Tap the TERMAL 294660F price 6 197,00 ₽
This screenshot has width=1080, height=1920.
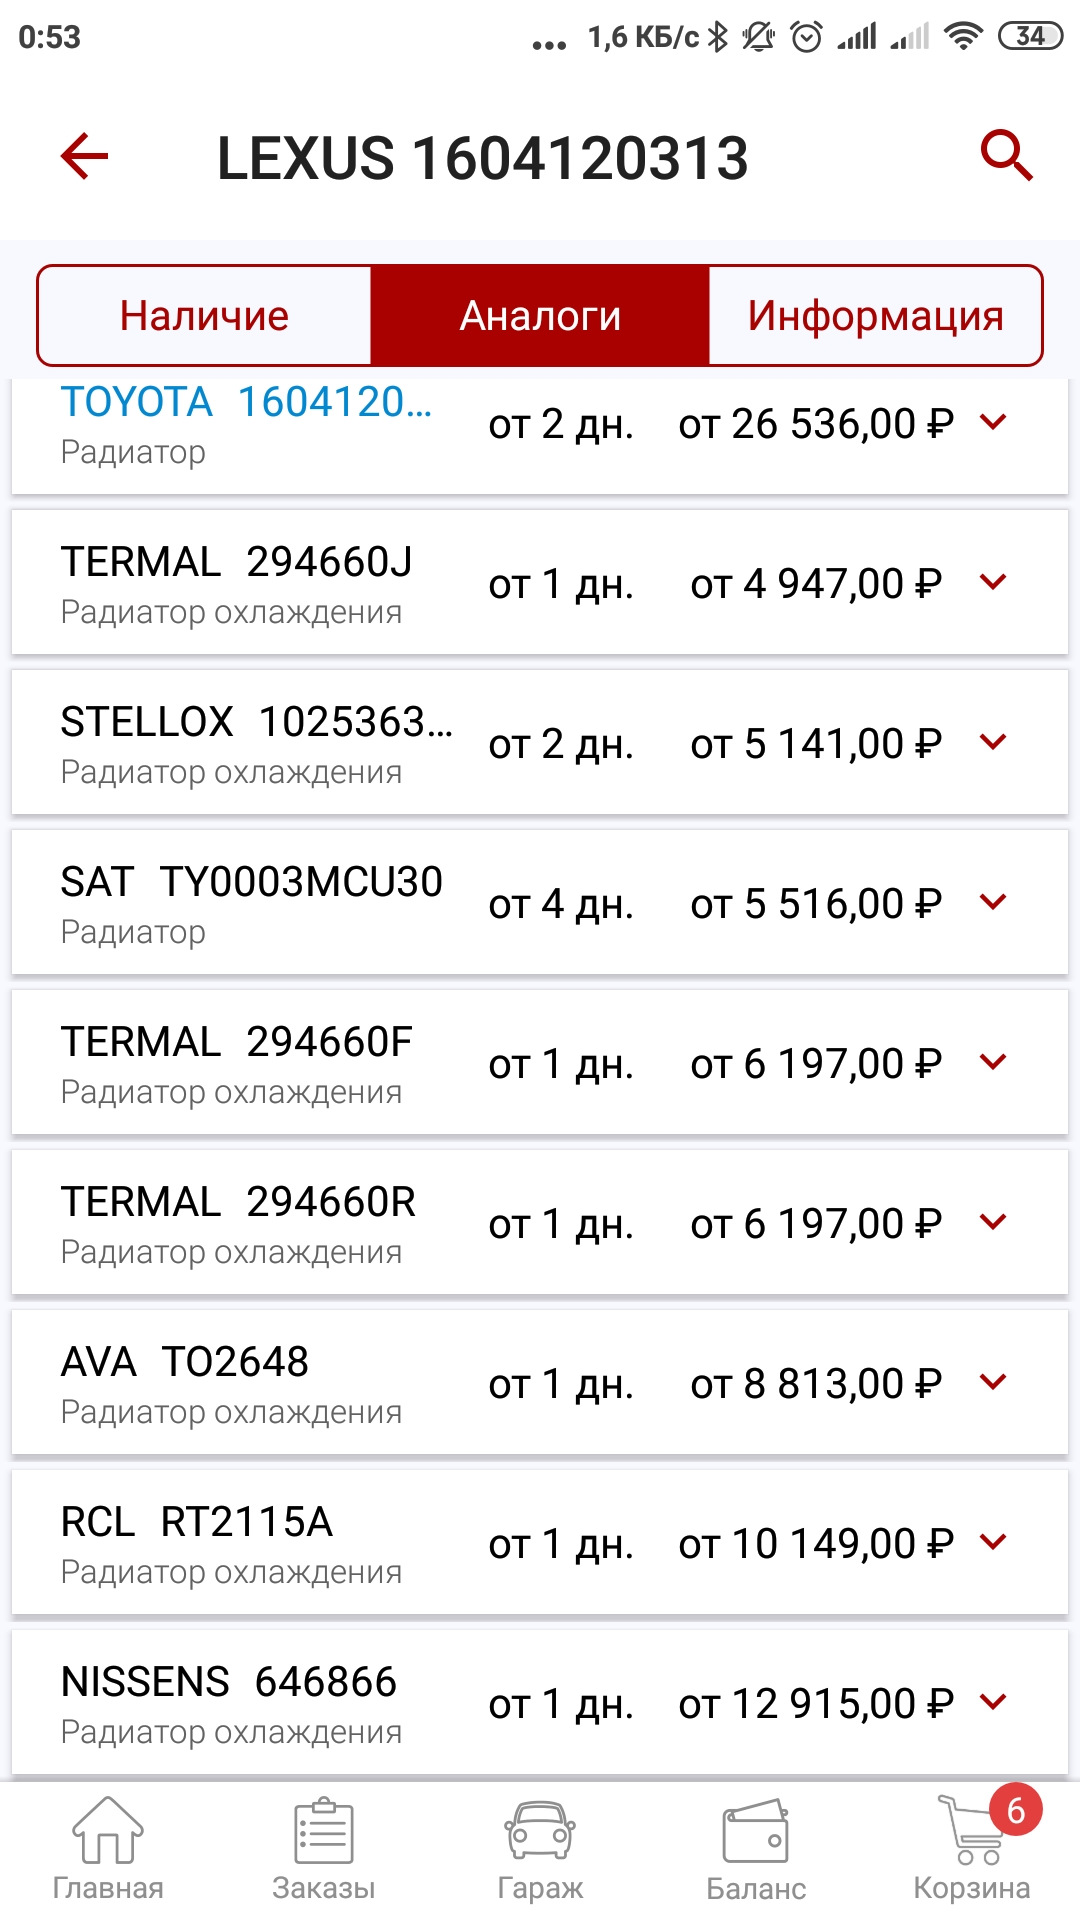click(x=816, y=1064)
